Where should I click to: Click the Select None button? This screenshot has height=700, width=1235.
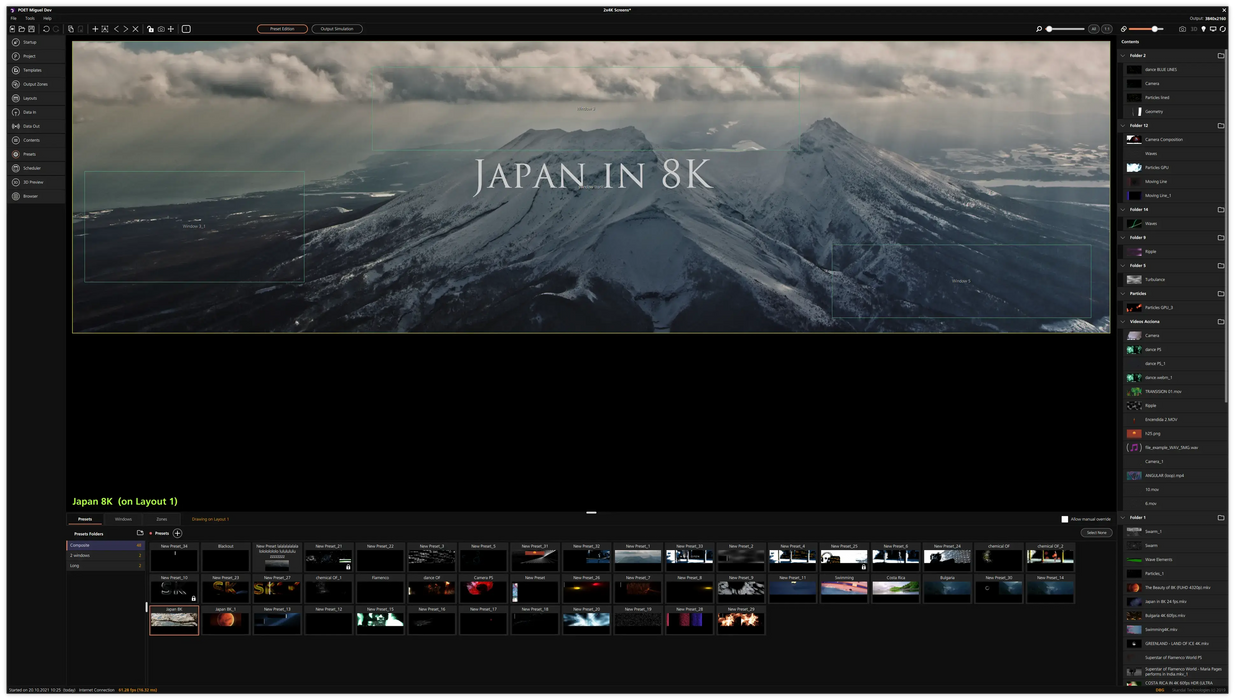pyautogui.click(x=1096, y=533)
